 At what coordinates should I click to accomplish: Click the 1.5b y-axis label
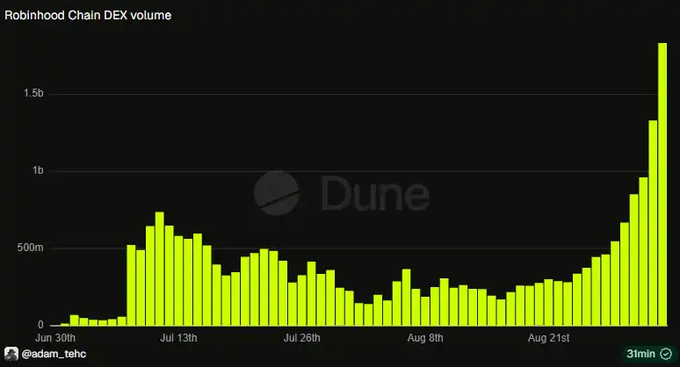coord(33,93)
